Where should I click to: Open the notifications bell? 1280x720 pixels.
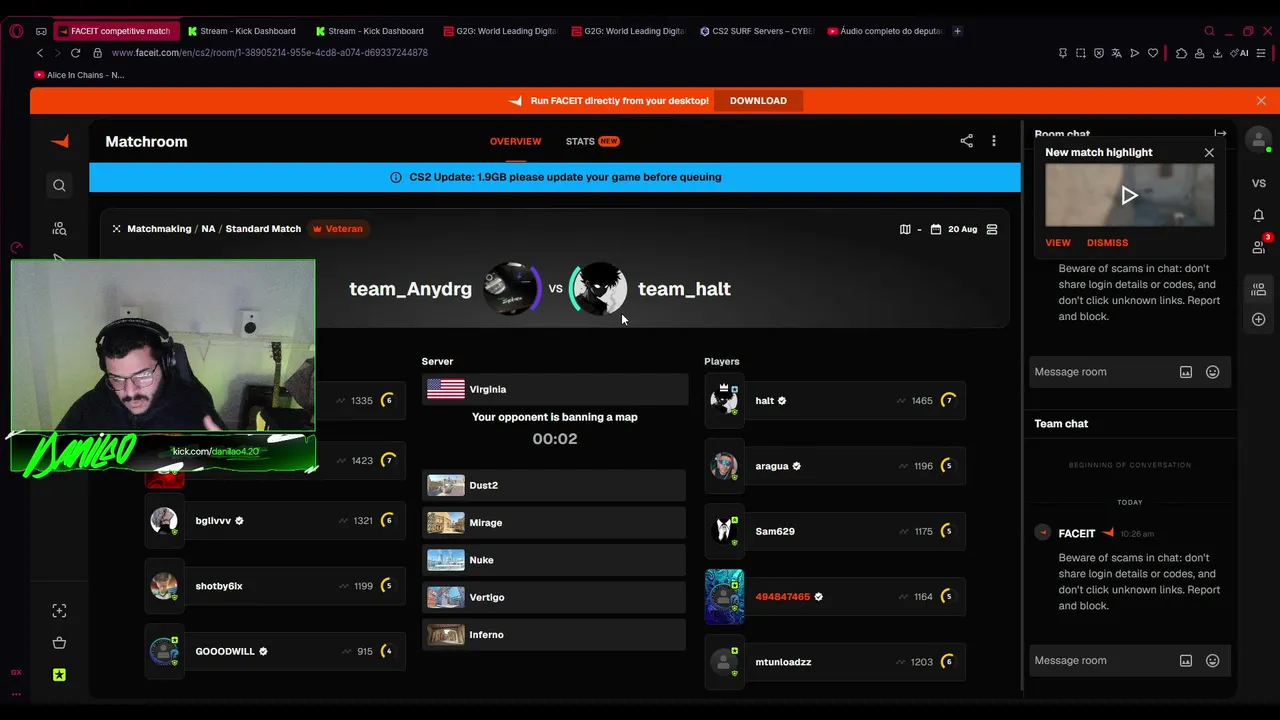click(1259, 215)
